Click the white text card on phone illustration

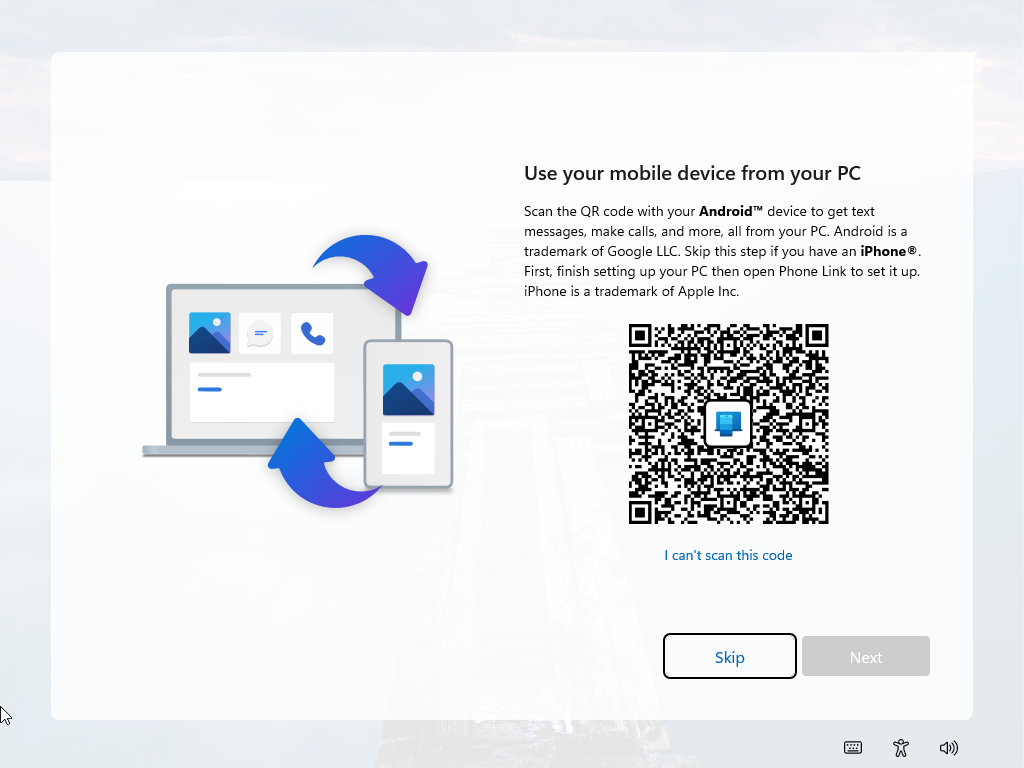(408, 448)
